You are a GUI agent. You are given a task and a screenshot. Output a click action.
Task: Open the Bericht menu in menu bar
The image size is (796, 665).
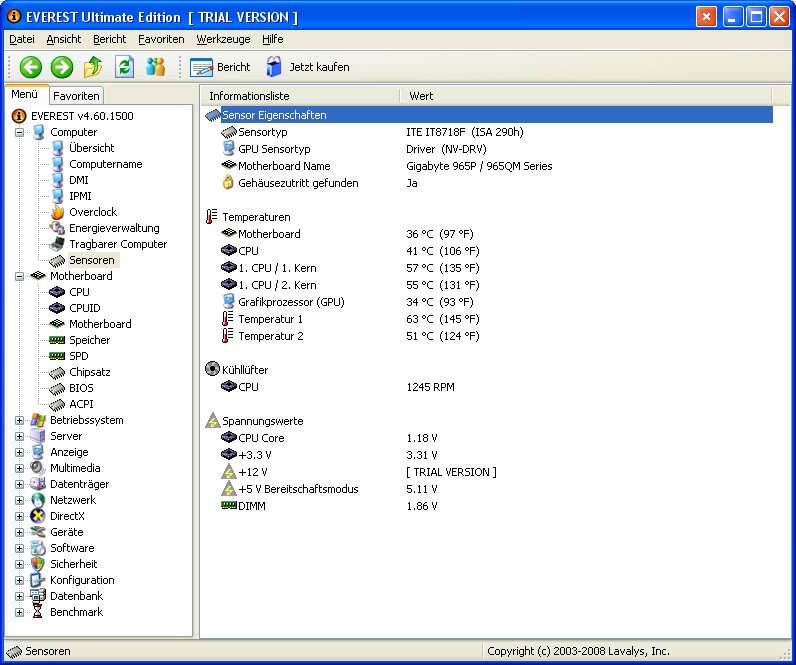coord(109,39)
